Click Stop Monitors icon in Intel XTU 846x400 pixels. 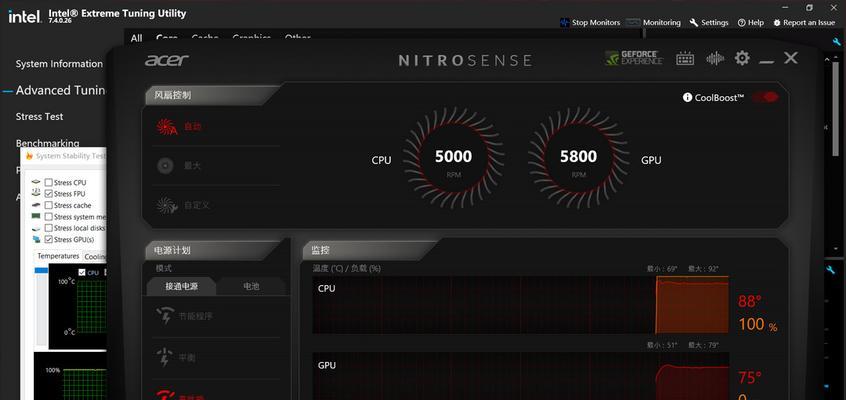[x=565, y=23]
